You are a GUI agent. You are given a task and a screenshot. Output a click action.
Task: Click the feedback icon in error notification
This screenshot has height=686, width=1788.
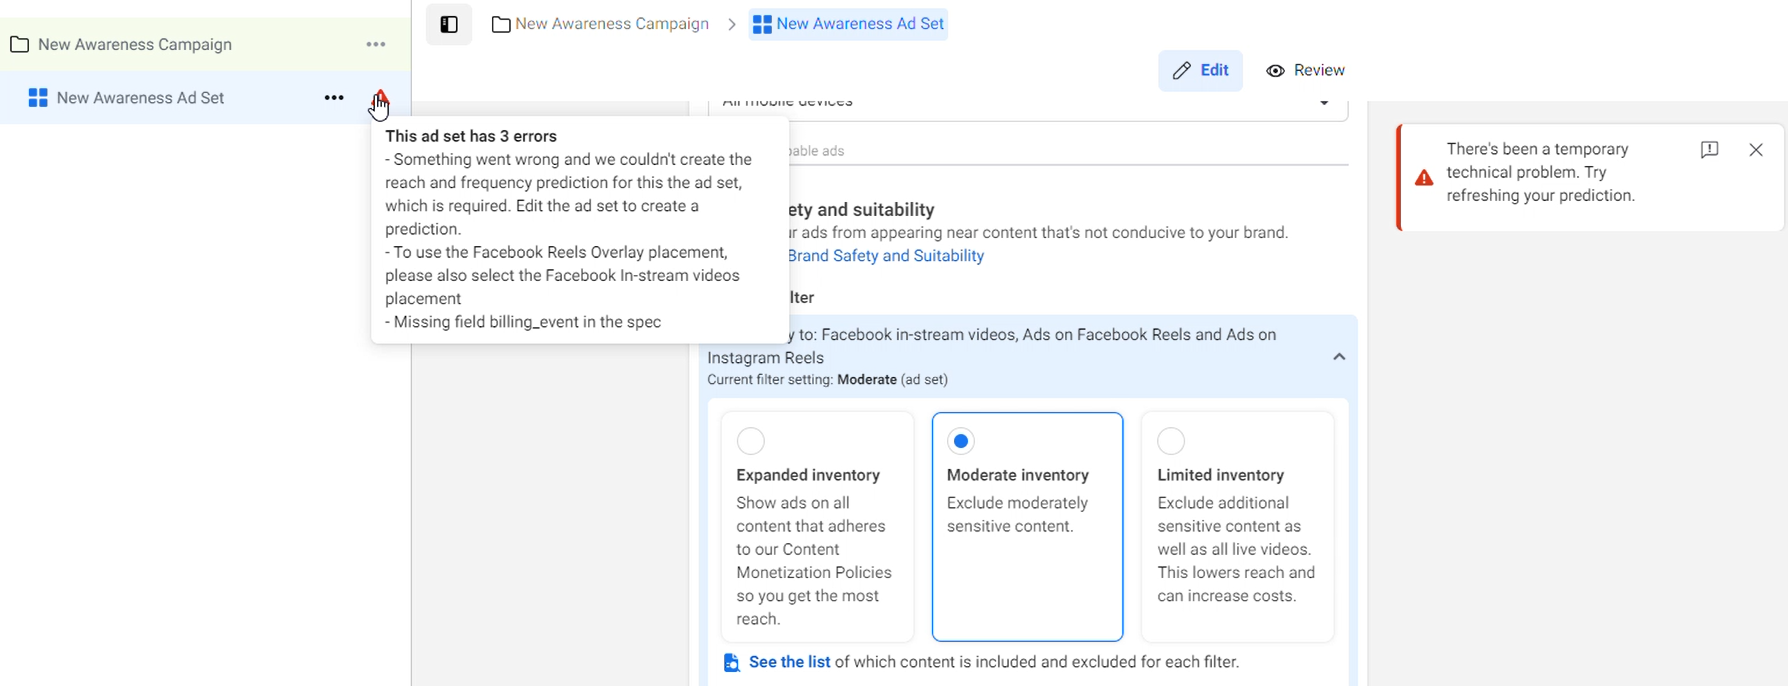click(x=1709, y=150)
